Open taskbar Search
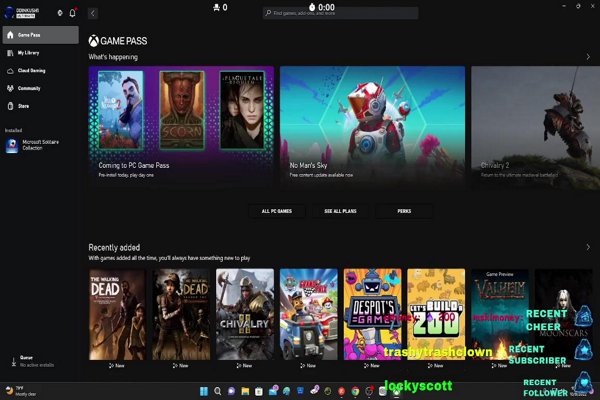 pyautogui.click(x=218, y=391)
